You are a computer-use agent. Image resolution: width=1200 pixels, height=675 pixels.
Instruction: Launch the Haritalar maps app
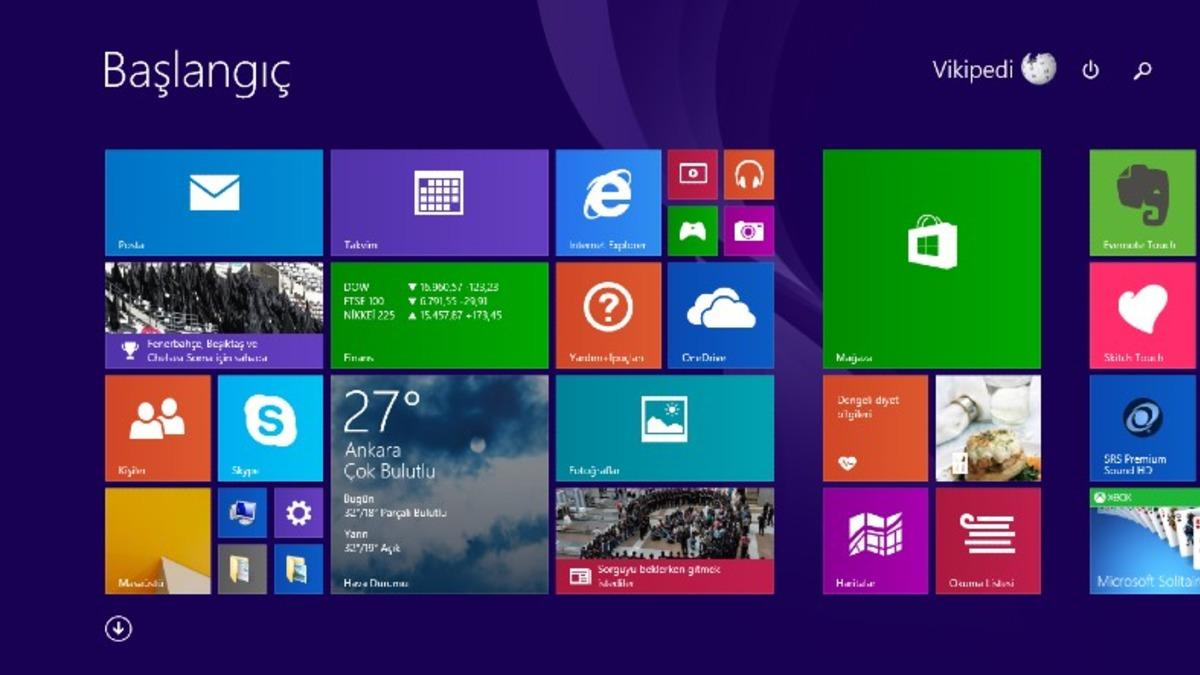(874, 540)
